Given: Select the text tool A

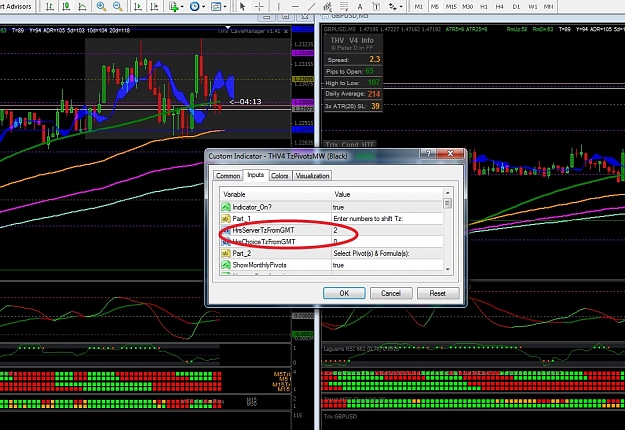Looking at the screenshot, I should pos(360,6).
